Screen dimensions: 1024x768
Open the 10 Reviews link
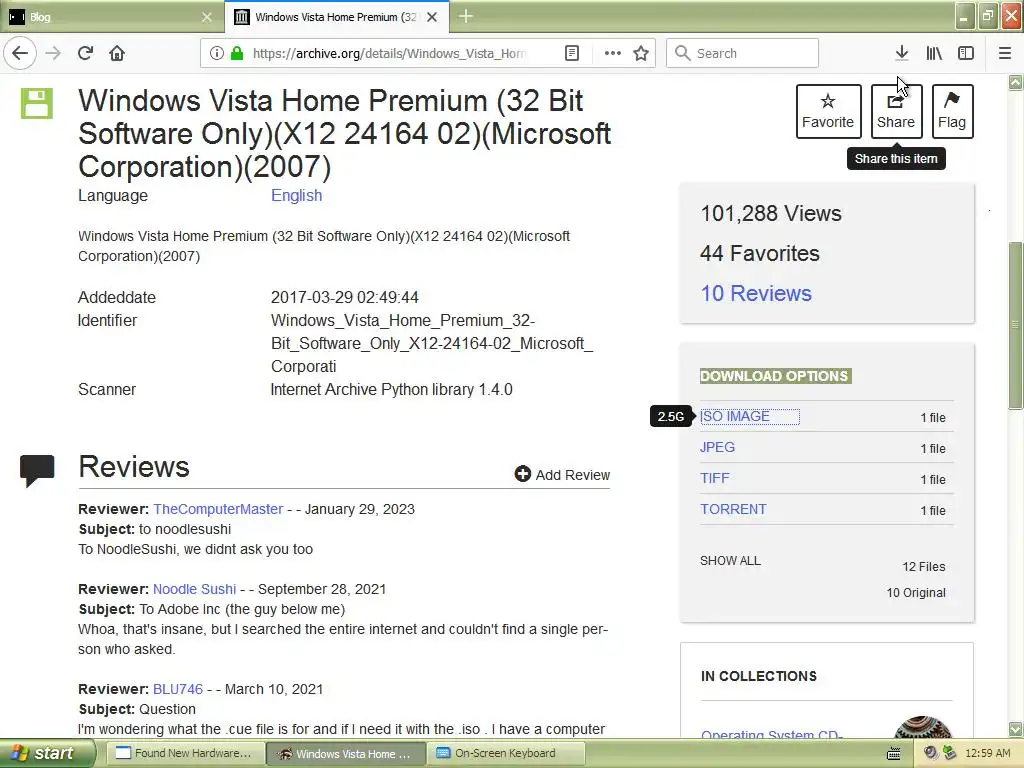click(x=756, y=293)
